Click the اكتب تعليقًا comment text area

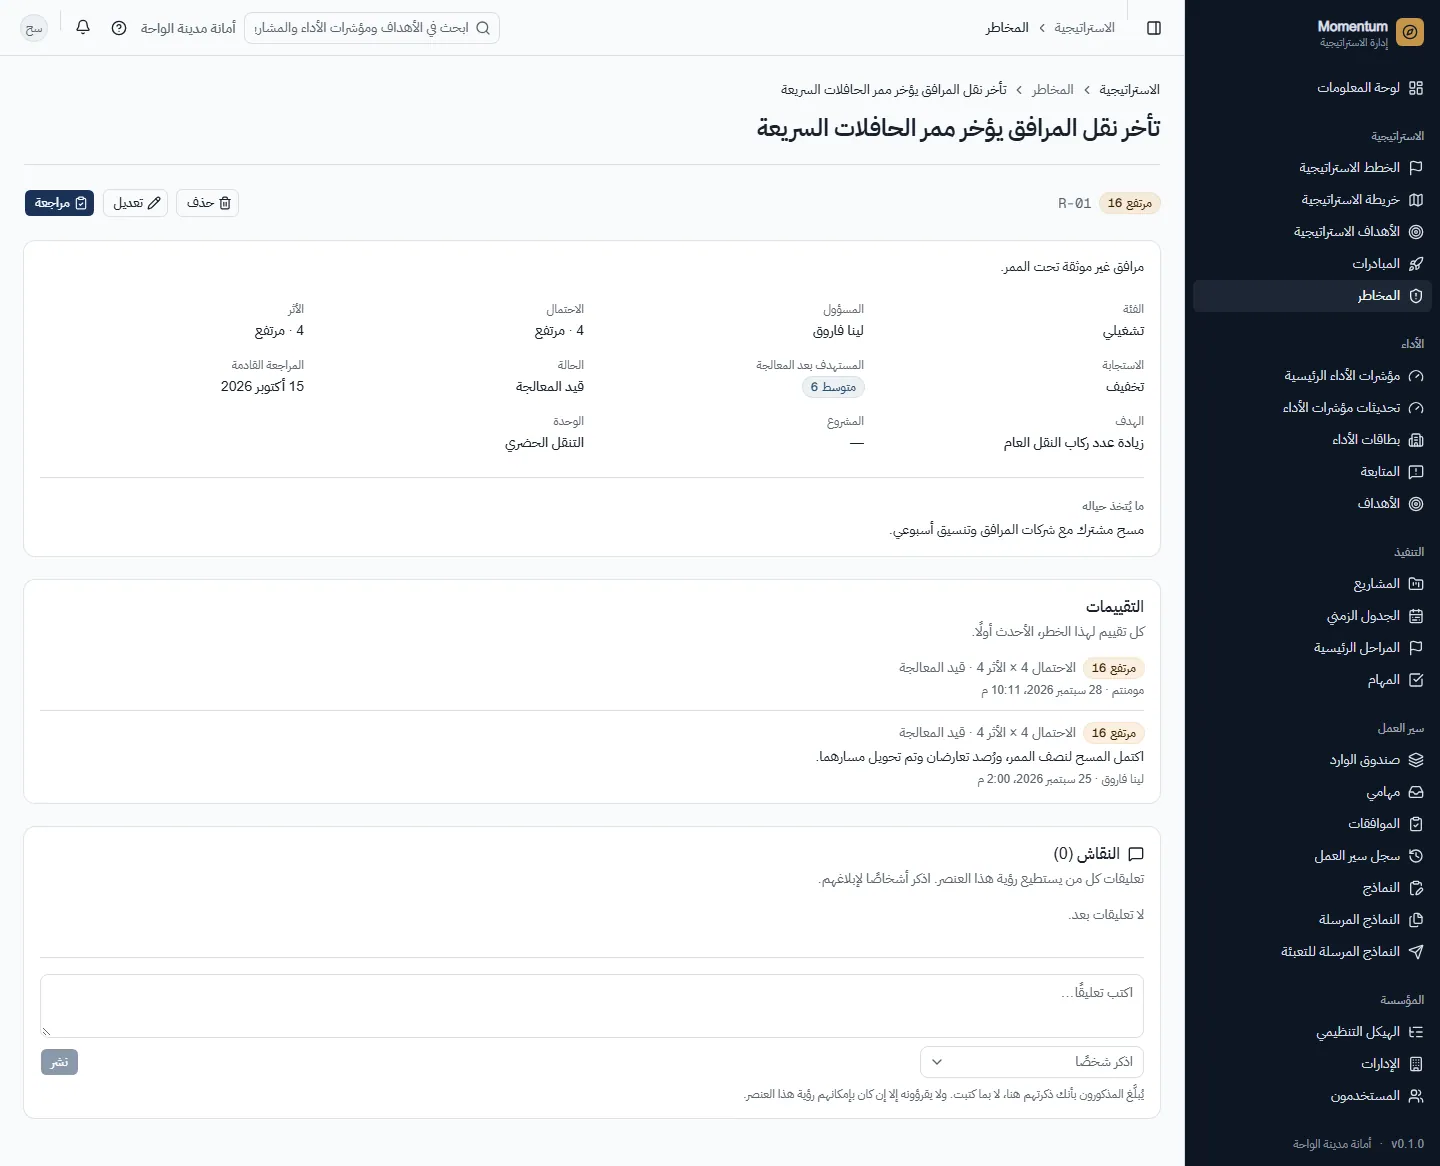pyautogui.click(x=592, y=1006)
